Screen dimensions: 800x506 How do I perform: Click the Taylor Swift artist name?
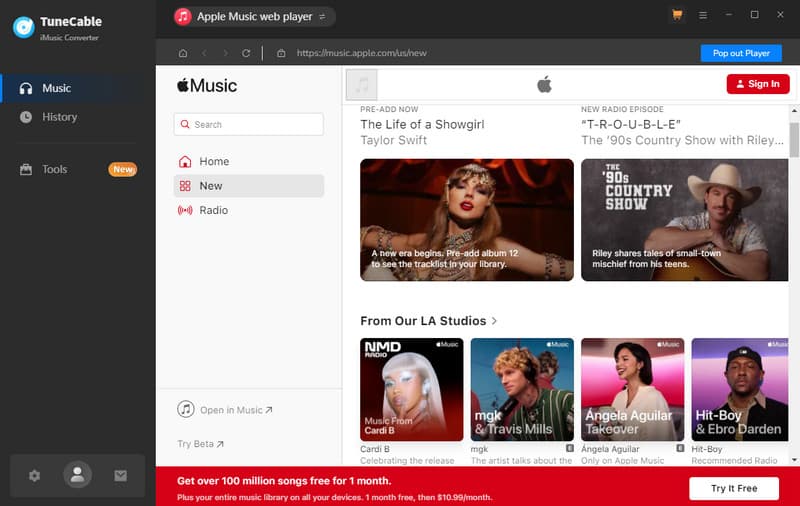pos(393,140)
